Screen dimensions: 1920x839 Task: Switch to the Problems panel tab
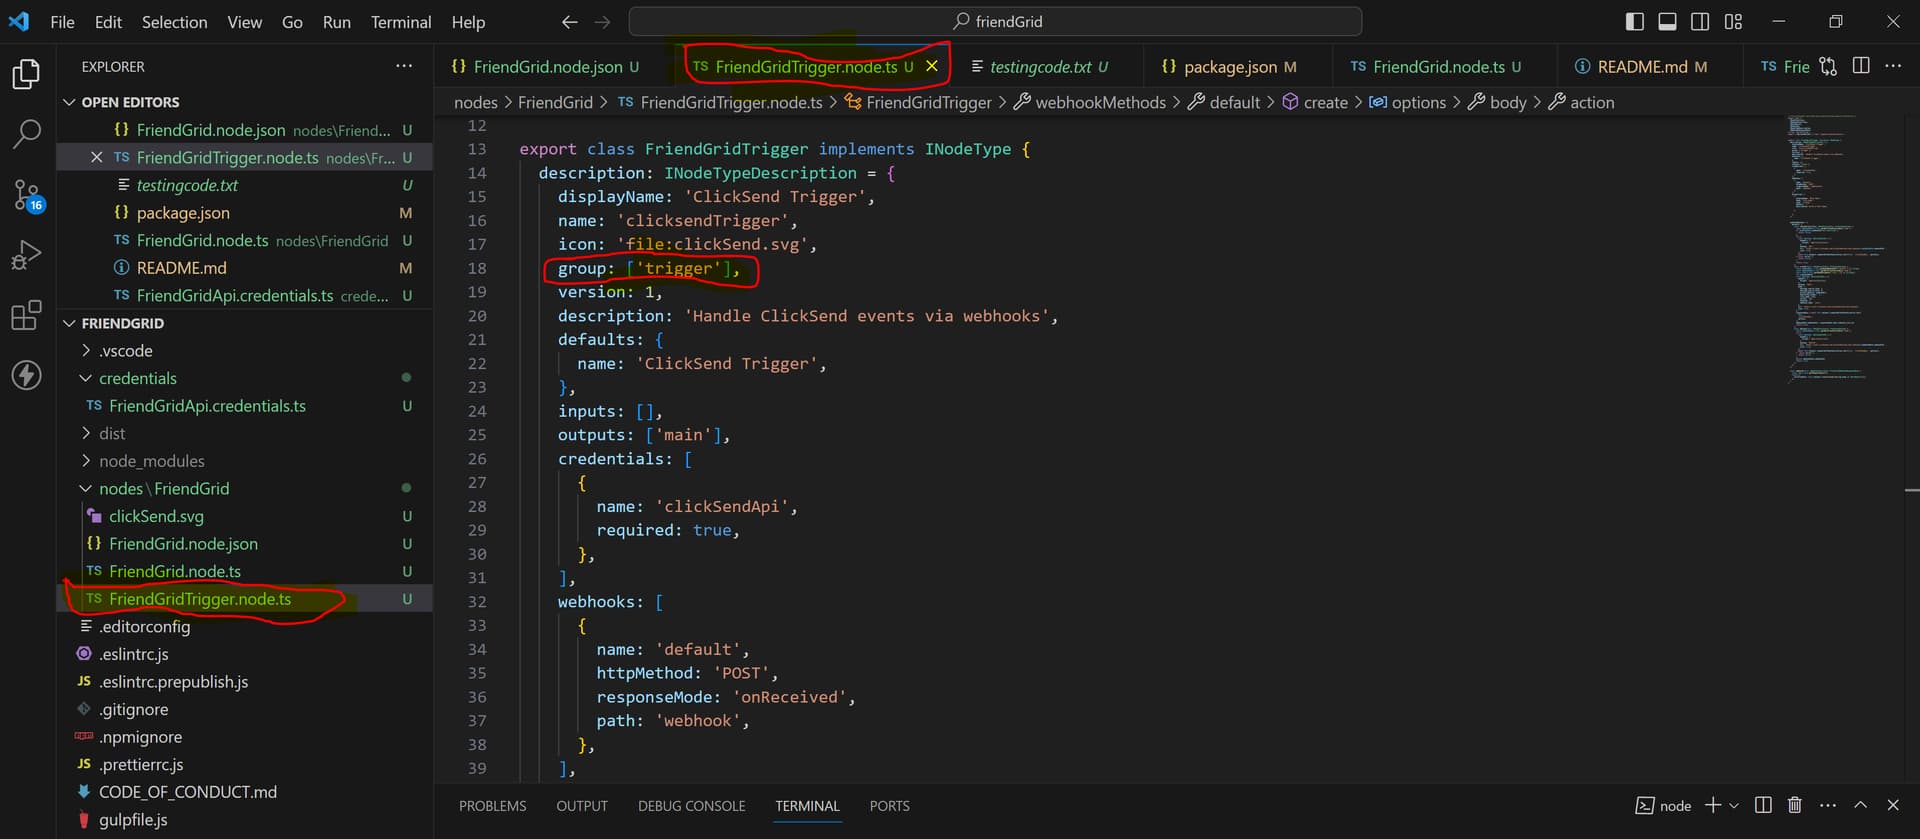492,806
